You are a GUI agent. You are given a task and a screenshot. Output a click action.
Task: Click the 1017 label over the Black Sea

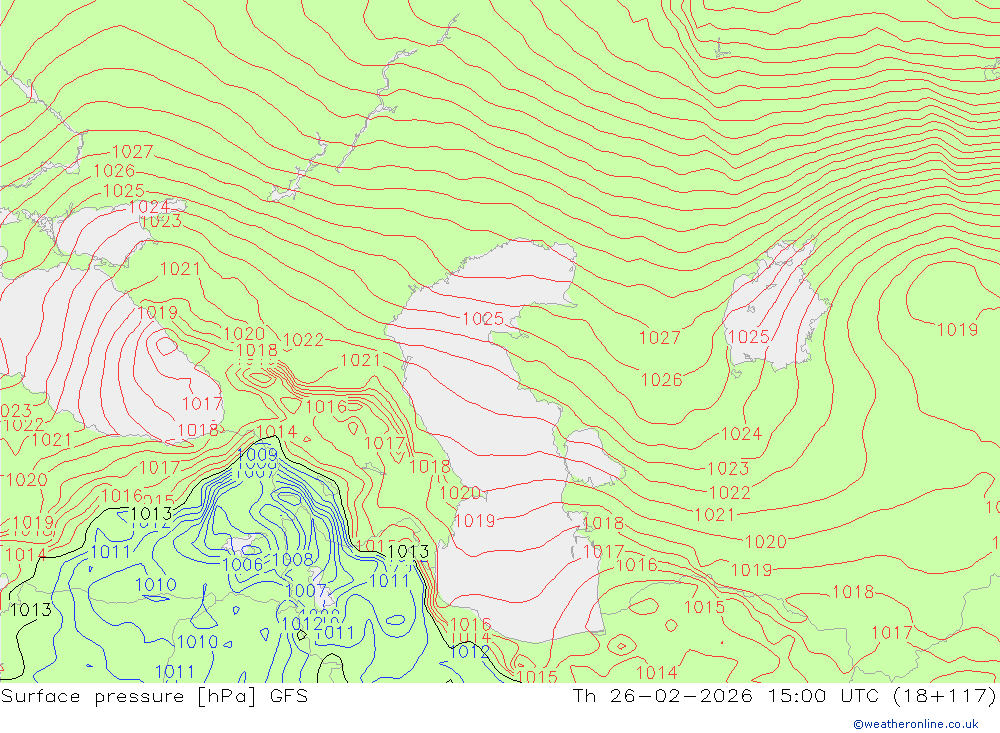(x=202, y=404)
